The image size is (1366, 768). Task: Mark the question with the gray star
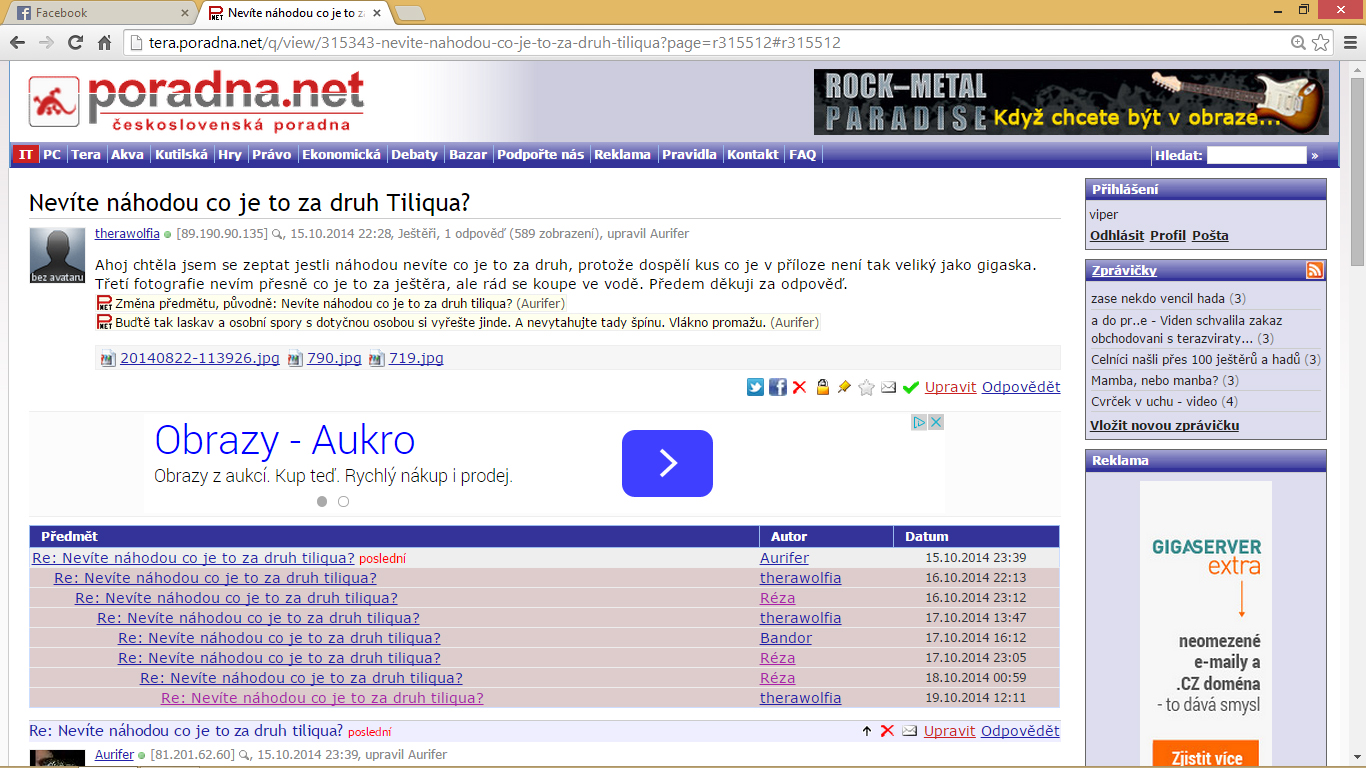(866, 387)
